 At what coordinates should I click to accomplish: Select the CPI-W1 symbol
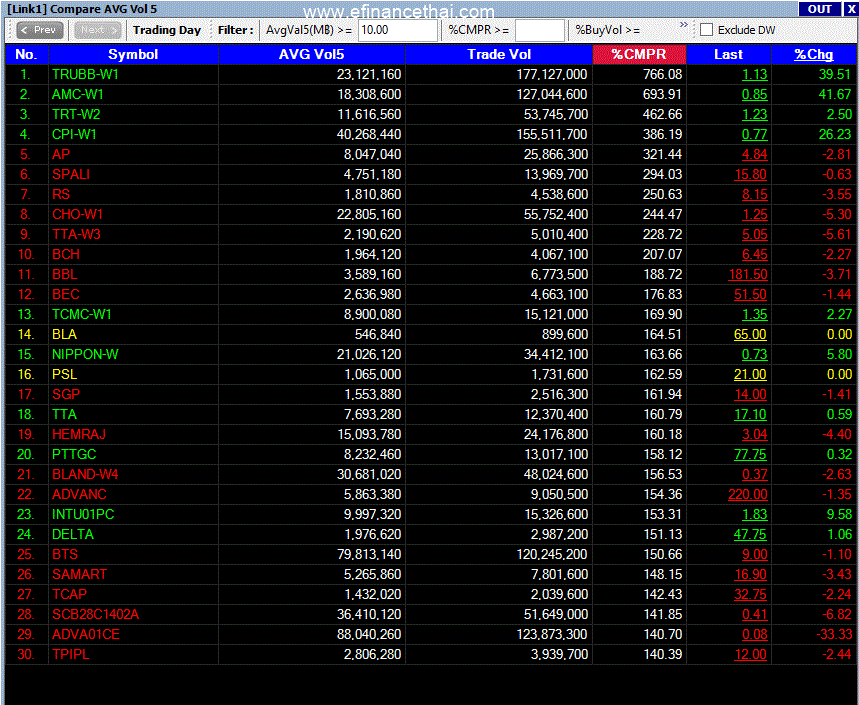(74, 134)
